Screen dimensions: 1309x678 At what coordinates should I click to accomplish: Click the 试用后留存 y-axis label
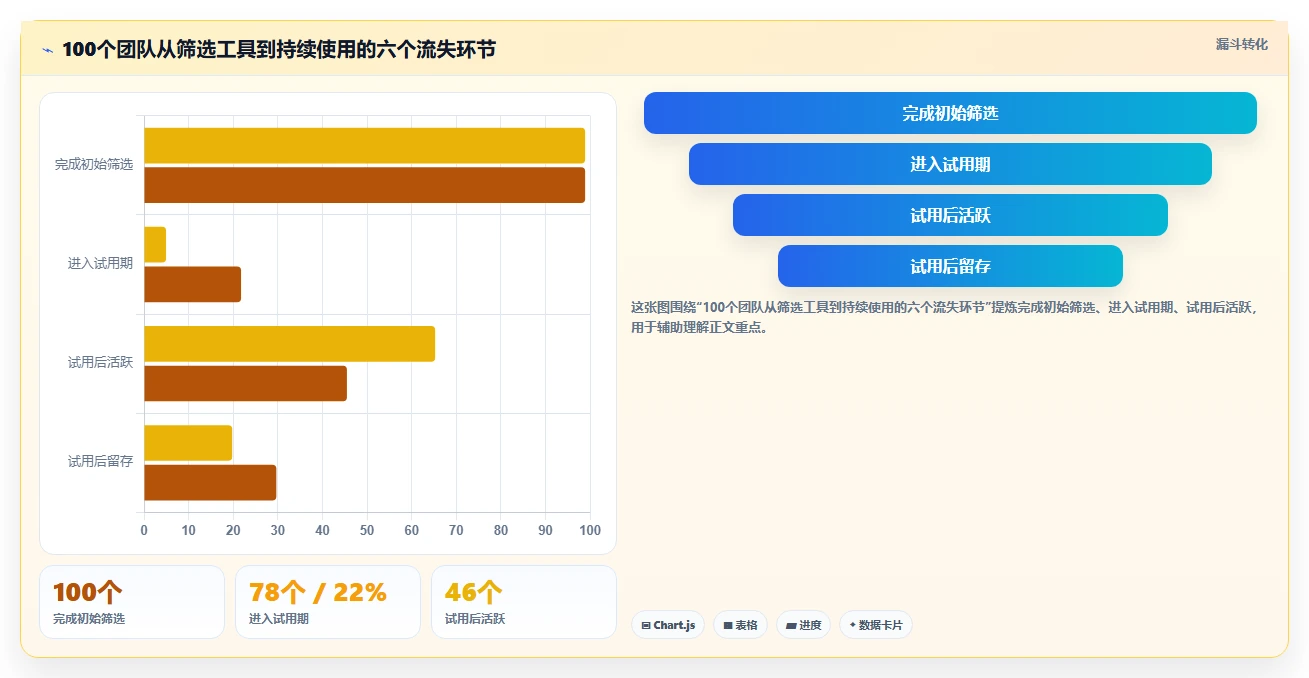click(x=100, y=461)
